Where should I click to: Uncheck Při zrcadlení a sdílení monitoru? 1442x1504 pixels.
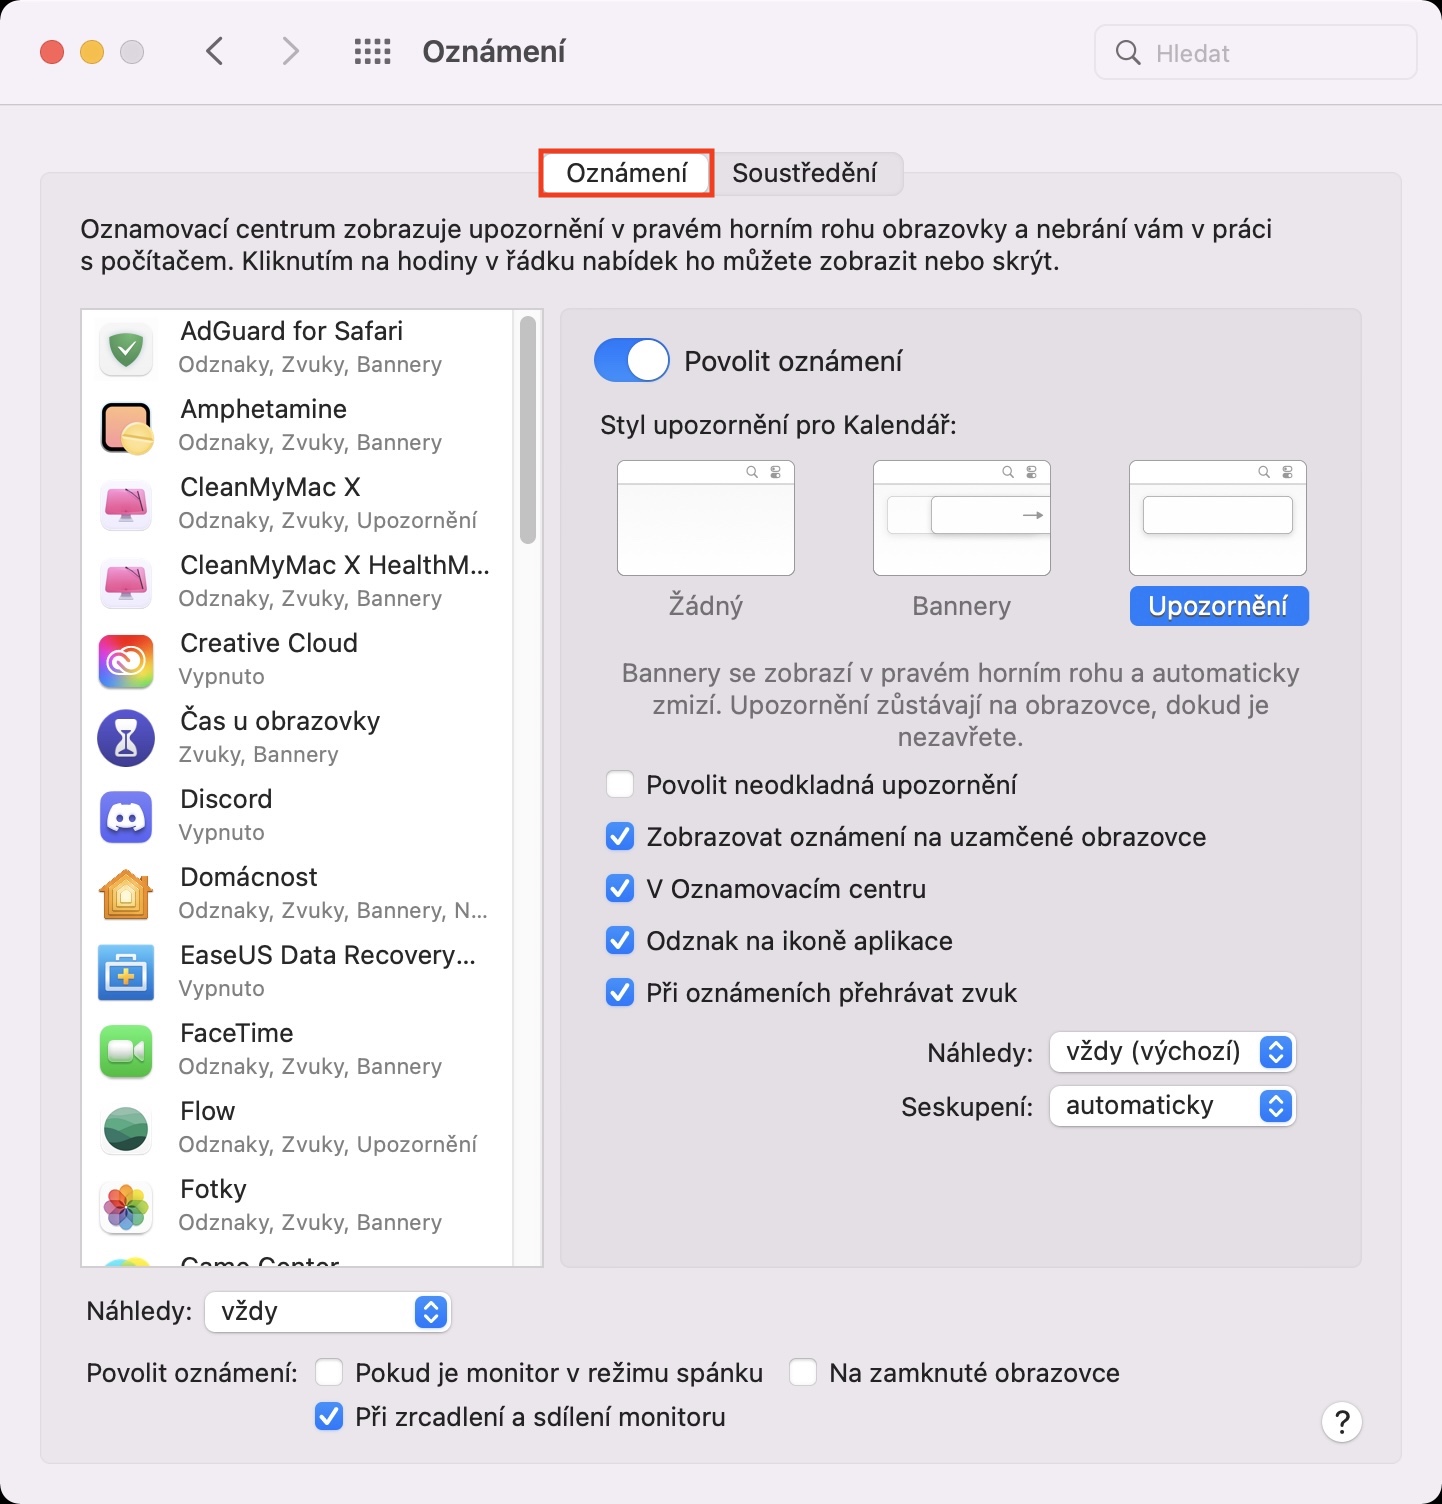coord(329,1416)
